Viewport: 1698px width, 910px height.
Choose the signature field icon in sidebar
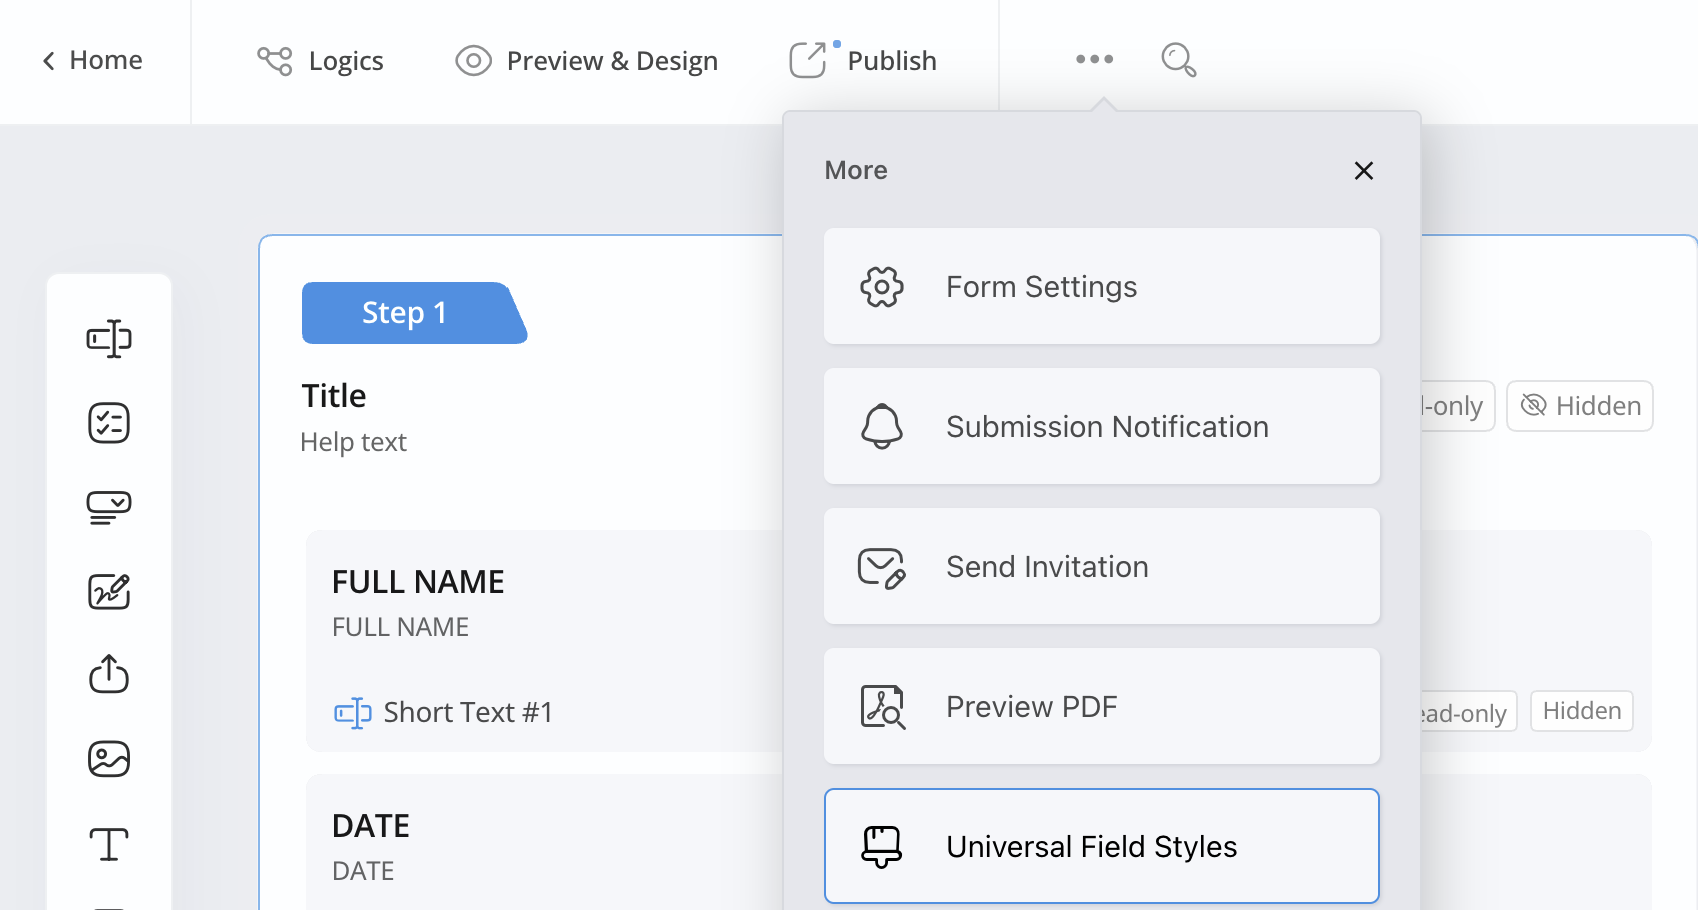click(109, 591)
